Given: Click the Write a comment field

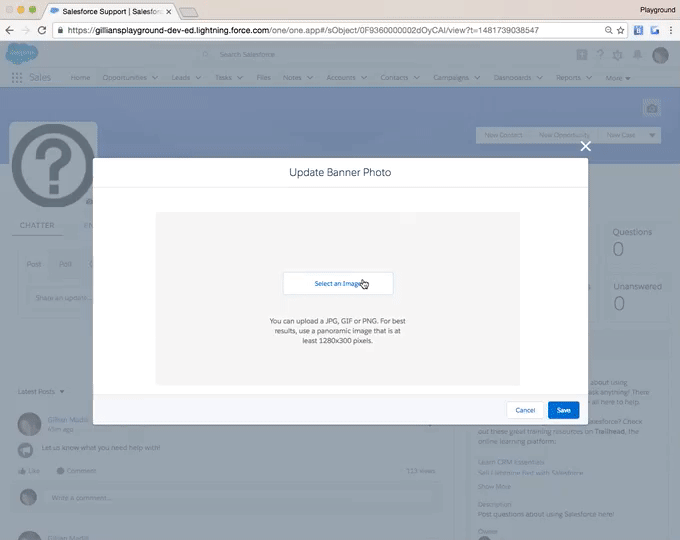Looking at the screenshot, I should click(x=239, y=498).
